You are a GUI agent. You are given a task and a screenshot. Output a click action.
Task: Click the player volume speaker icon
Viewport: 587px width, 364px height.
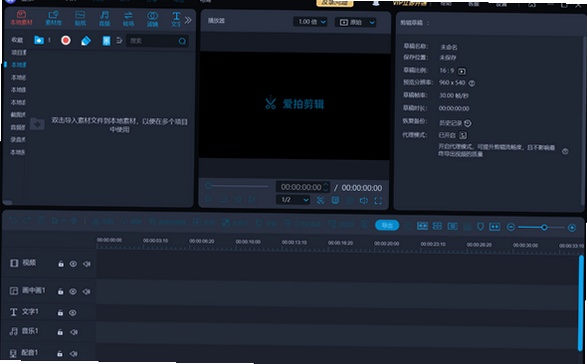(x=364, y=201)
